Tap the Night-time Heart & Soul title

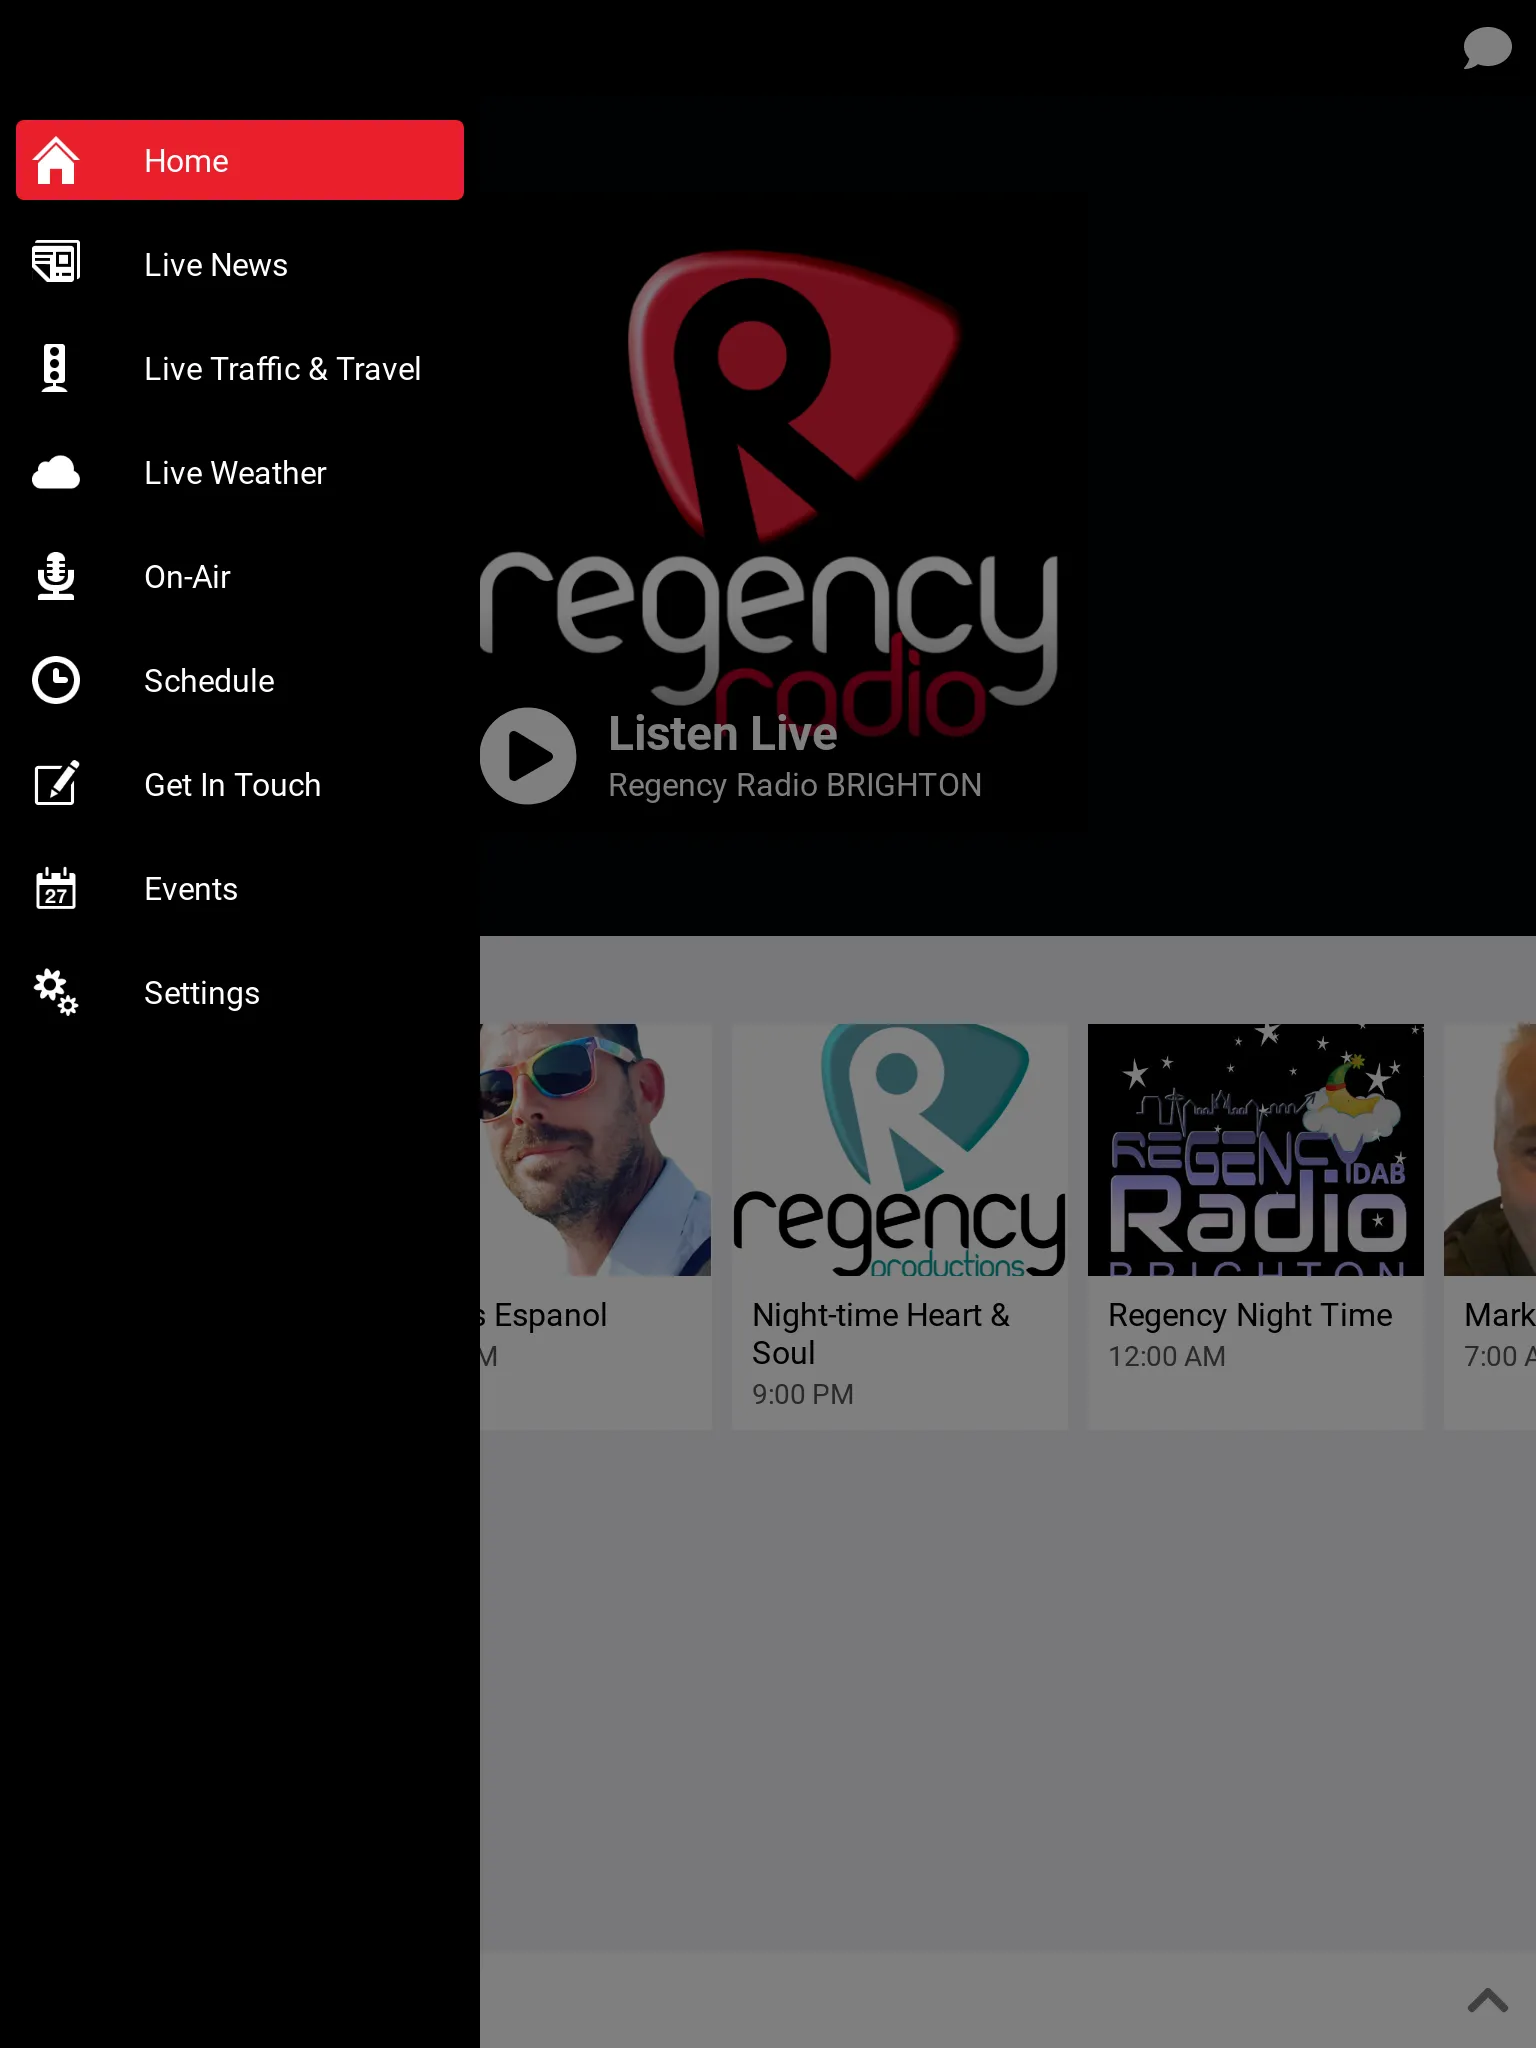point(881,1333)
